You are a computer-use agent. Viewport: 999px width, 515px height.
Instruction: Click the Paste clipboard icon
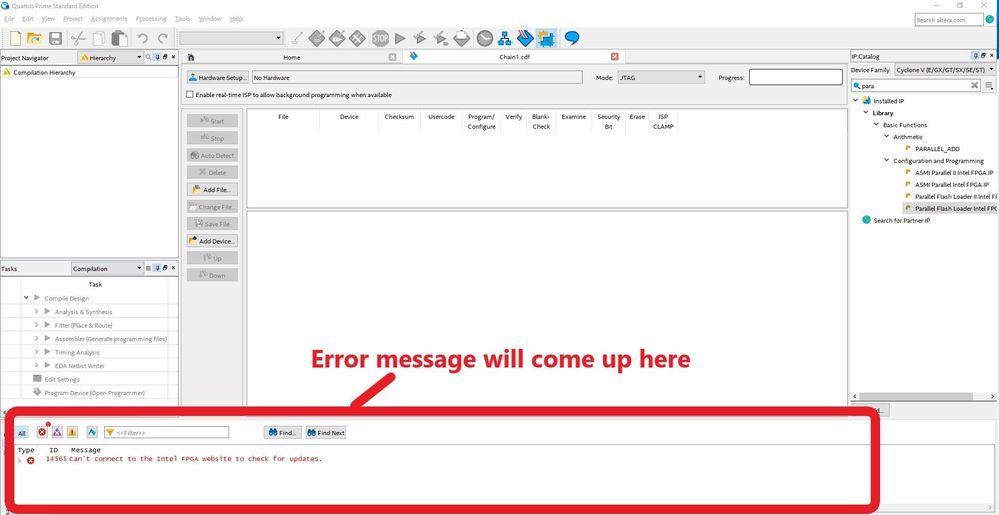[x=119, y=38]
